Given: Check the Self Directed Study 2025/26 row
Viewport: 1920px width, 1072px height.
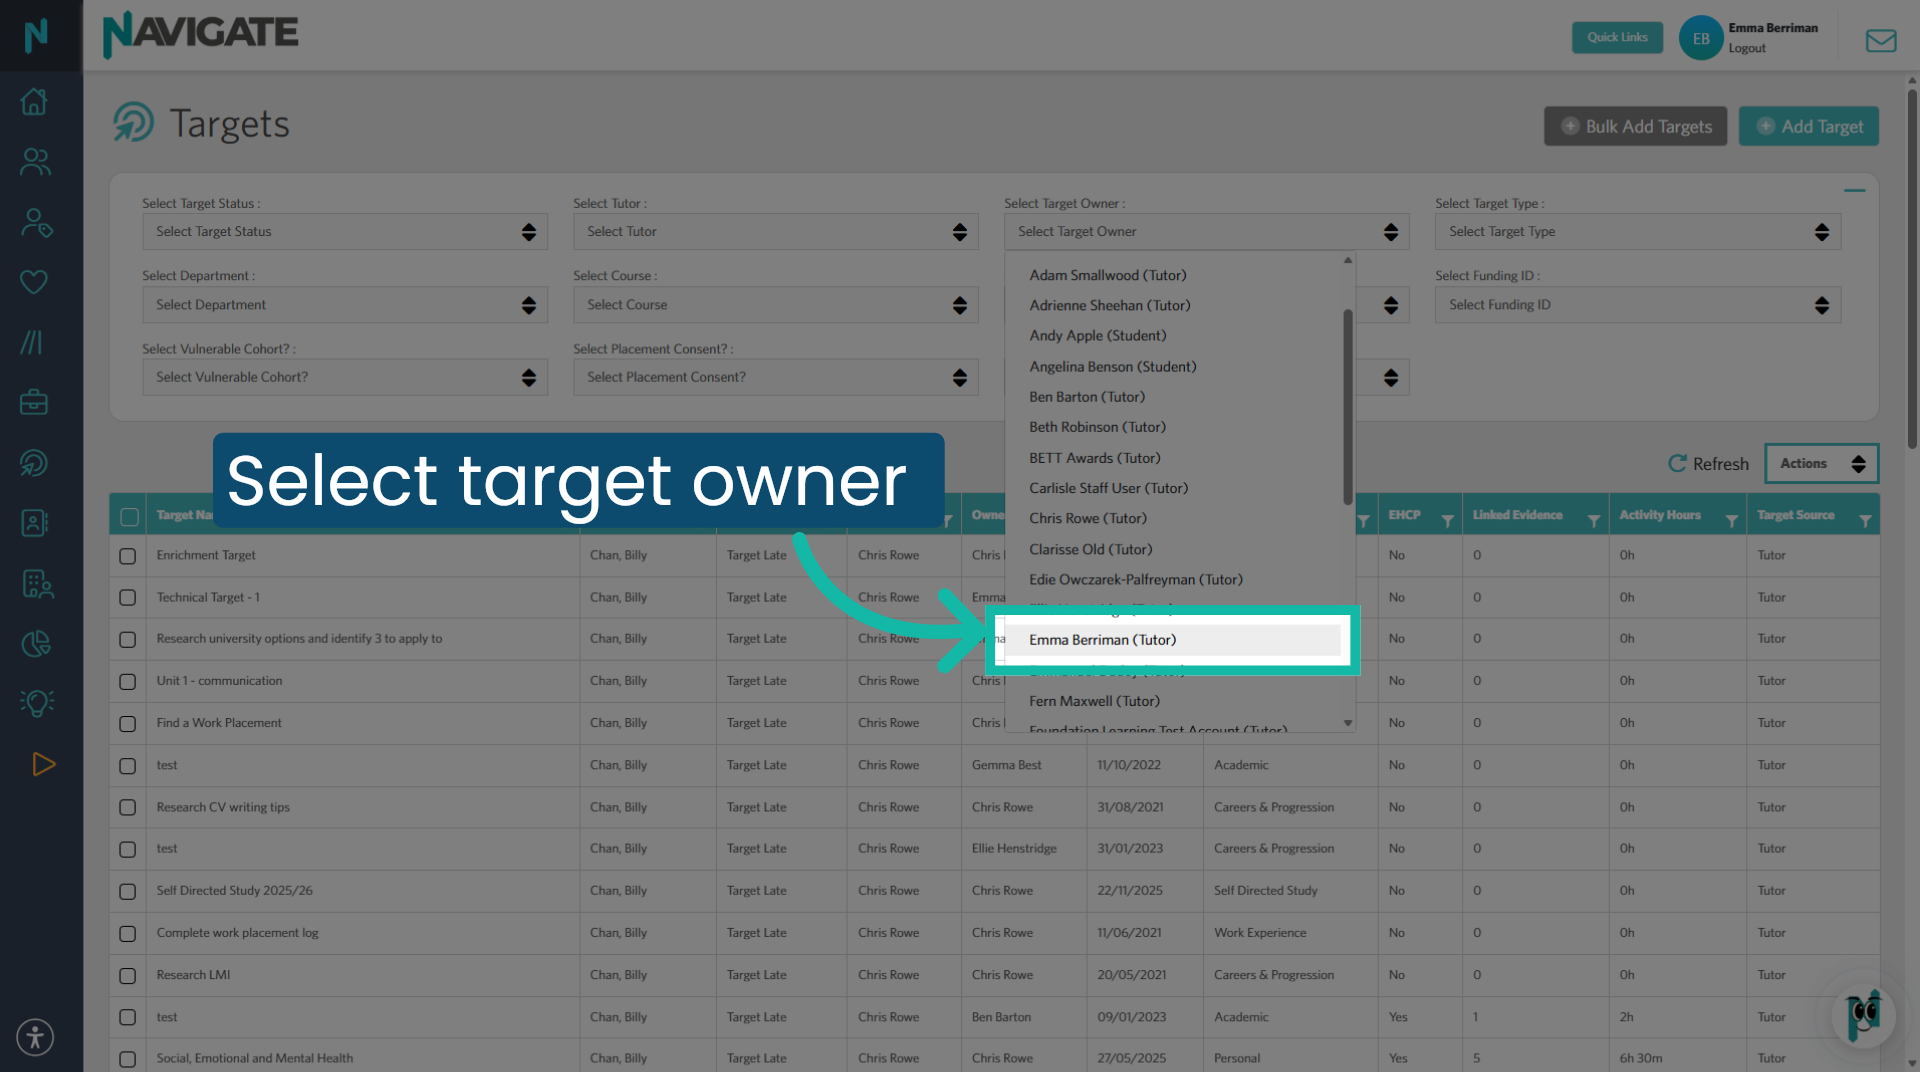Looking at the screenshot, I should point(127,892).
